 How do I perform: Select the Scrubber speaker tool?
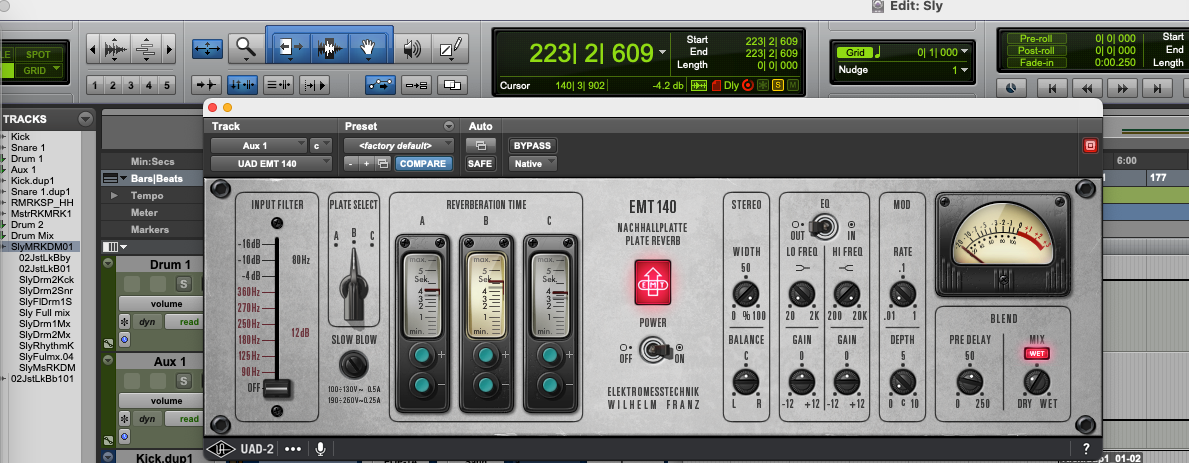(x=412, y=49)
